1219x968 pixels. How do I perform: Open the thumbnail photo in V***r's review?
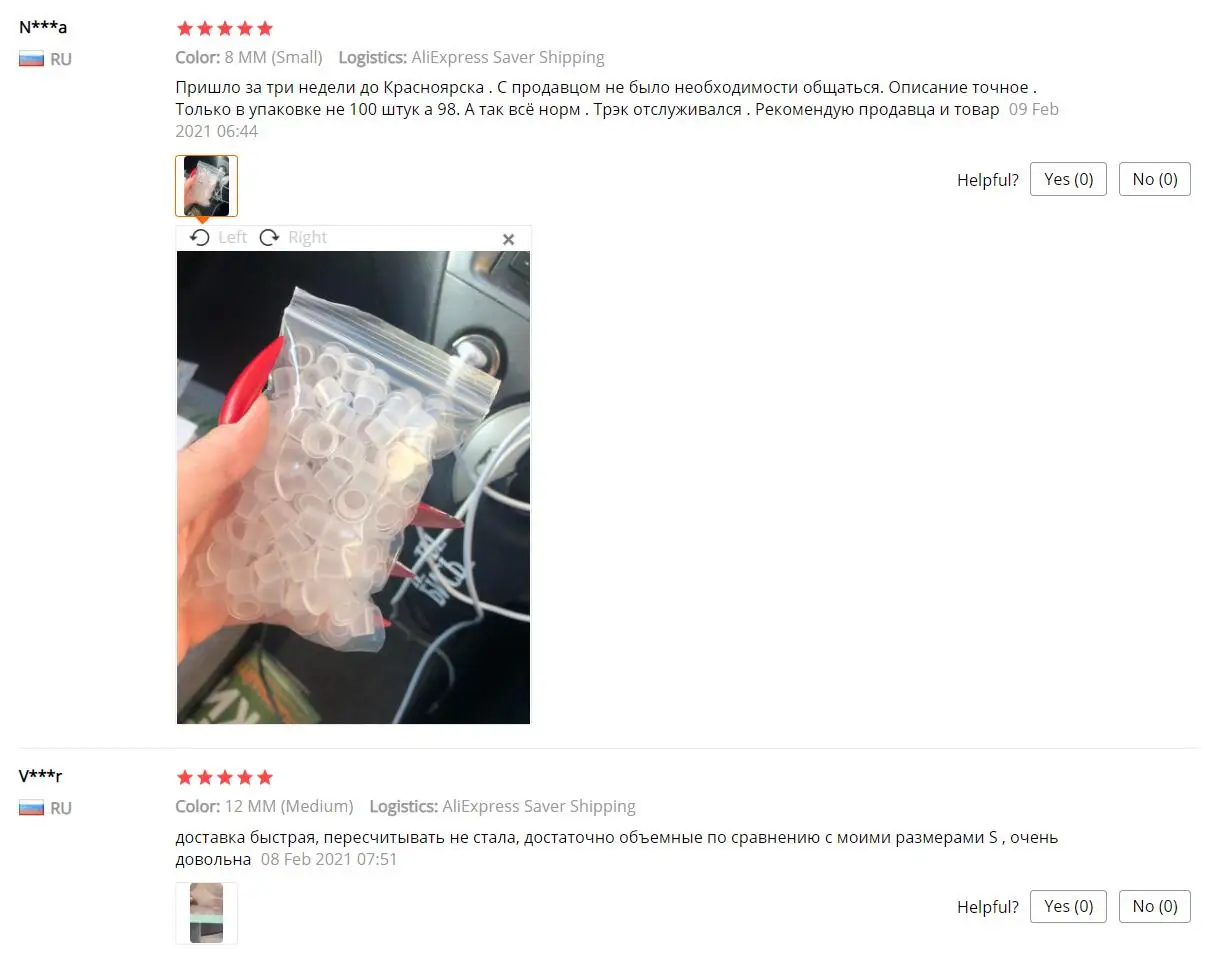pyautogui.click(x=206, y=913)
